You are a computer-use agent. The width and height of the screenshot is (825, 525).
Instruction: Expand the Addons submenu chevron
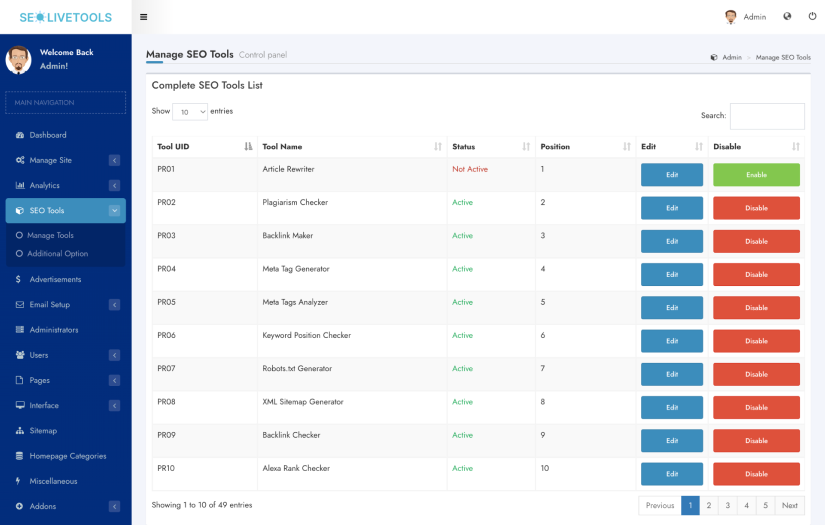115,507
